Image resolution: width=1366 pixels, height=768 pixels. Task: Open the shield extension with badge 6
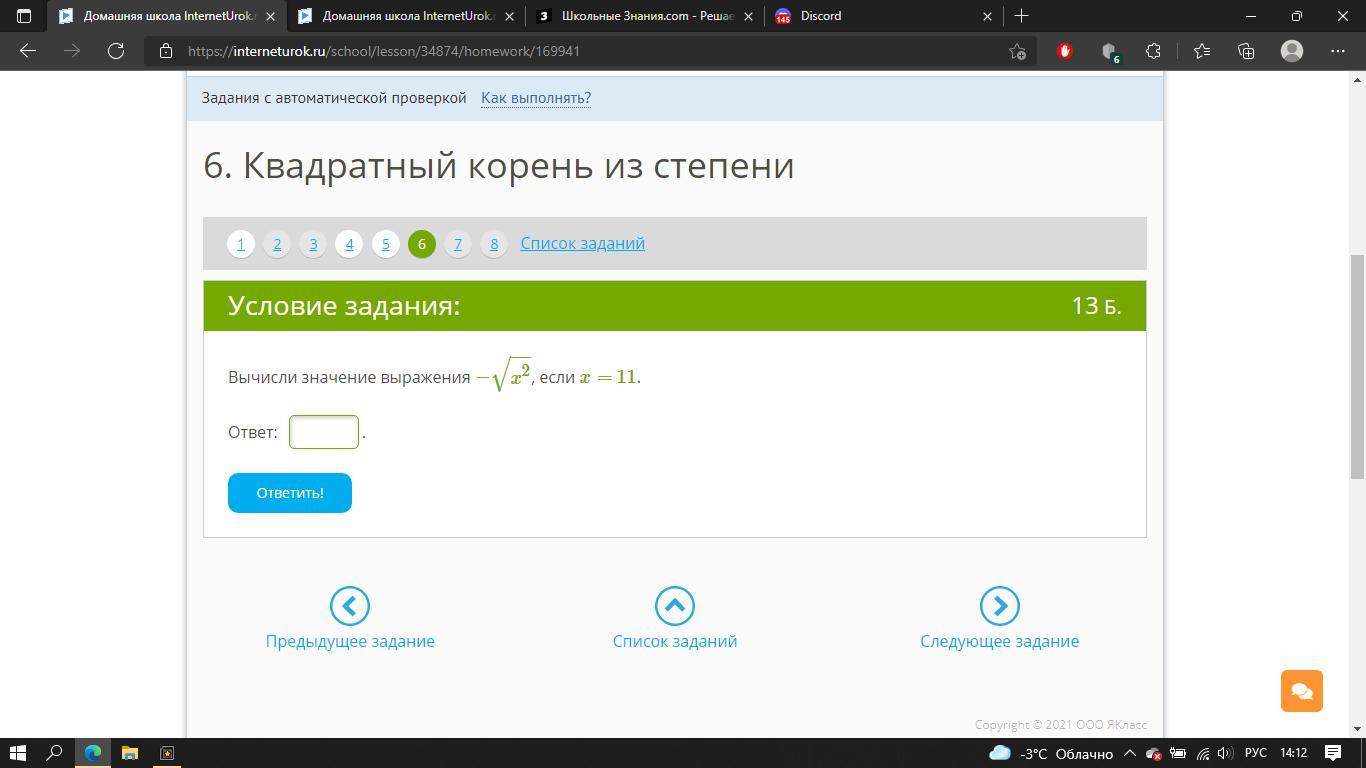(x=1109, y=51)
